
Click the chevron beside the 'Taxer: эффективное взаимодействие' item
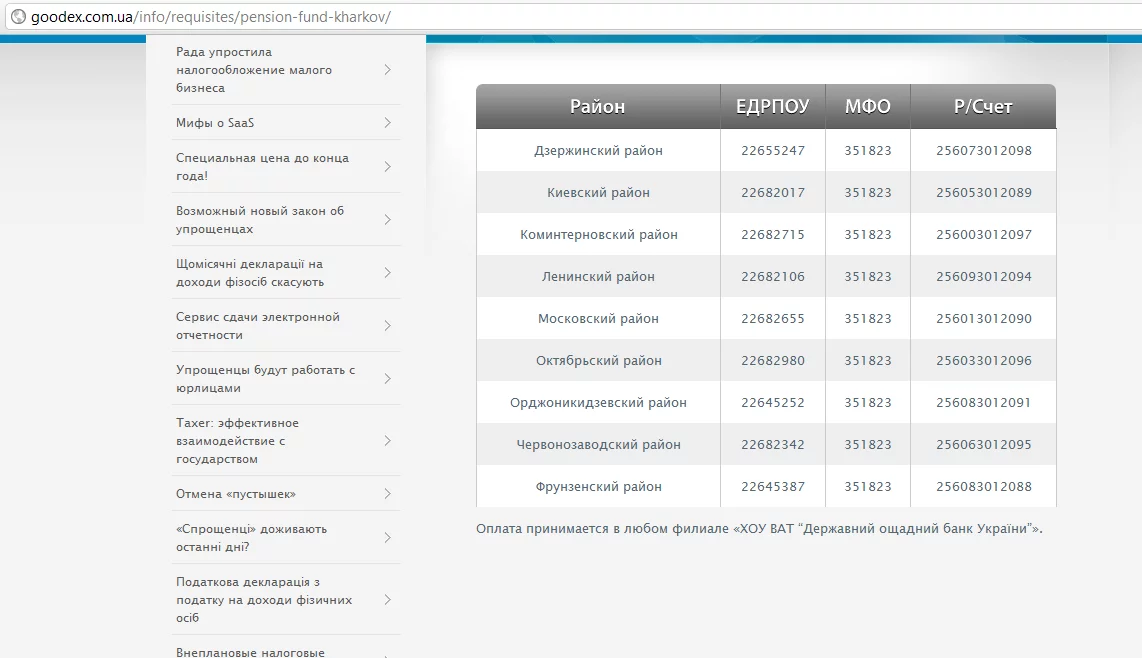(387, 441)
